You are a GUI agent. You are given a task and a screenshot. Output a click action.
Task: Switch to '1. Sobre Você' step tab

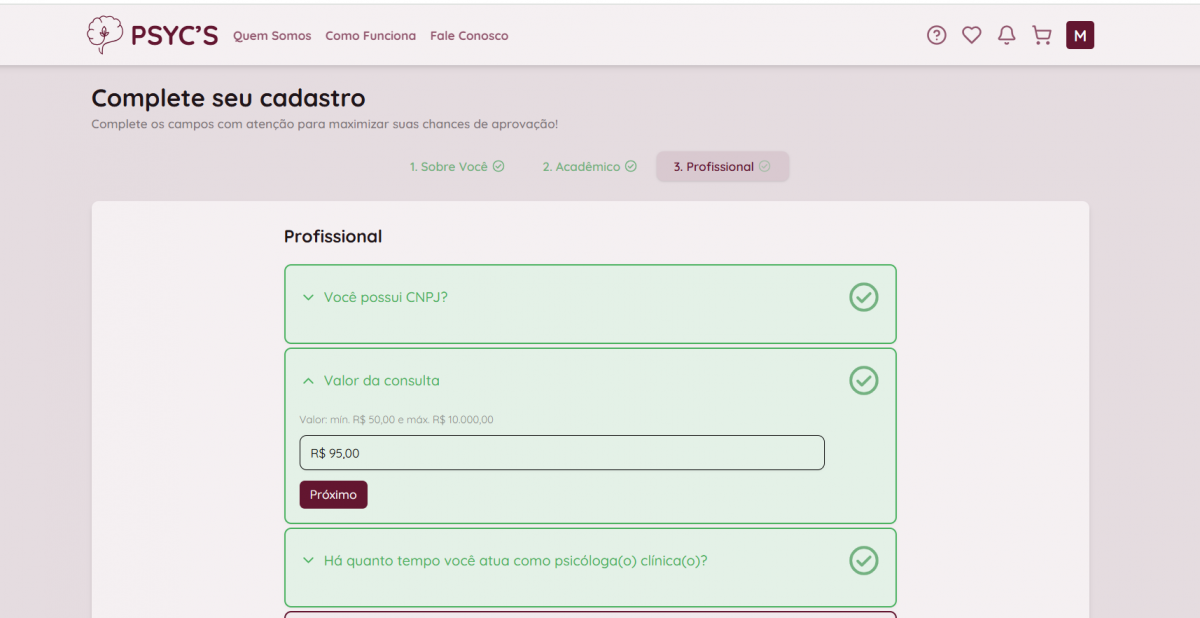coord(456,167)
